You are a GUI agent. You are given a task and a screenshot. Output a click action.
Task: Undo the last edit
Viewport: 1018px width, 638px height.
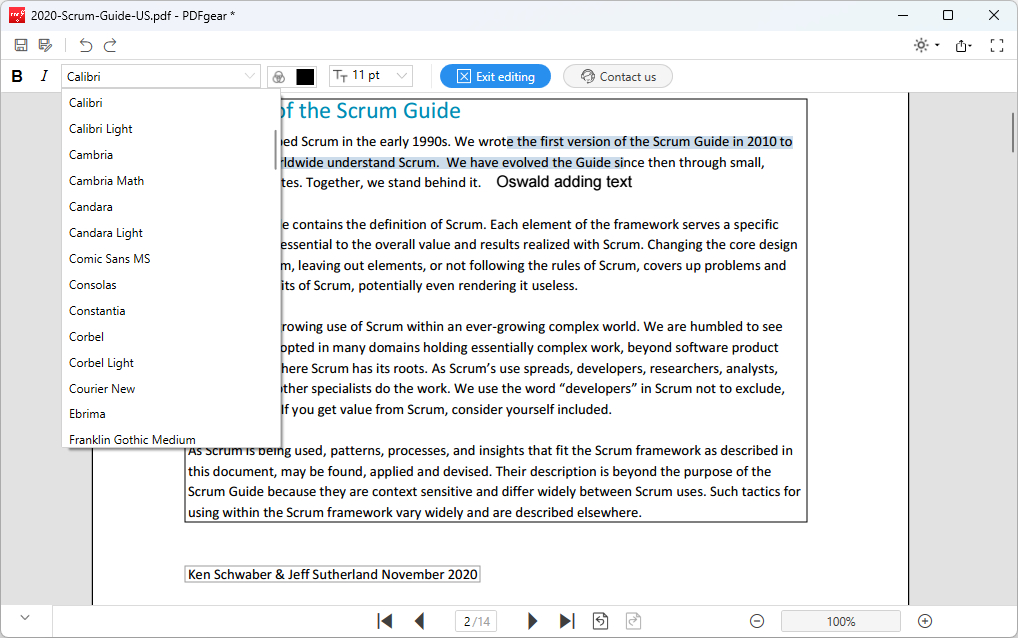[x=86, y=45]
